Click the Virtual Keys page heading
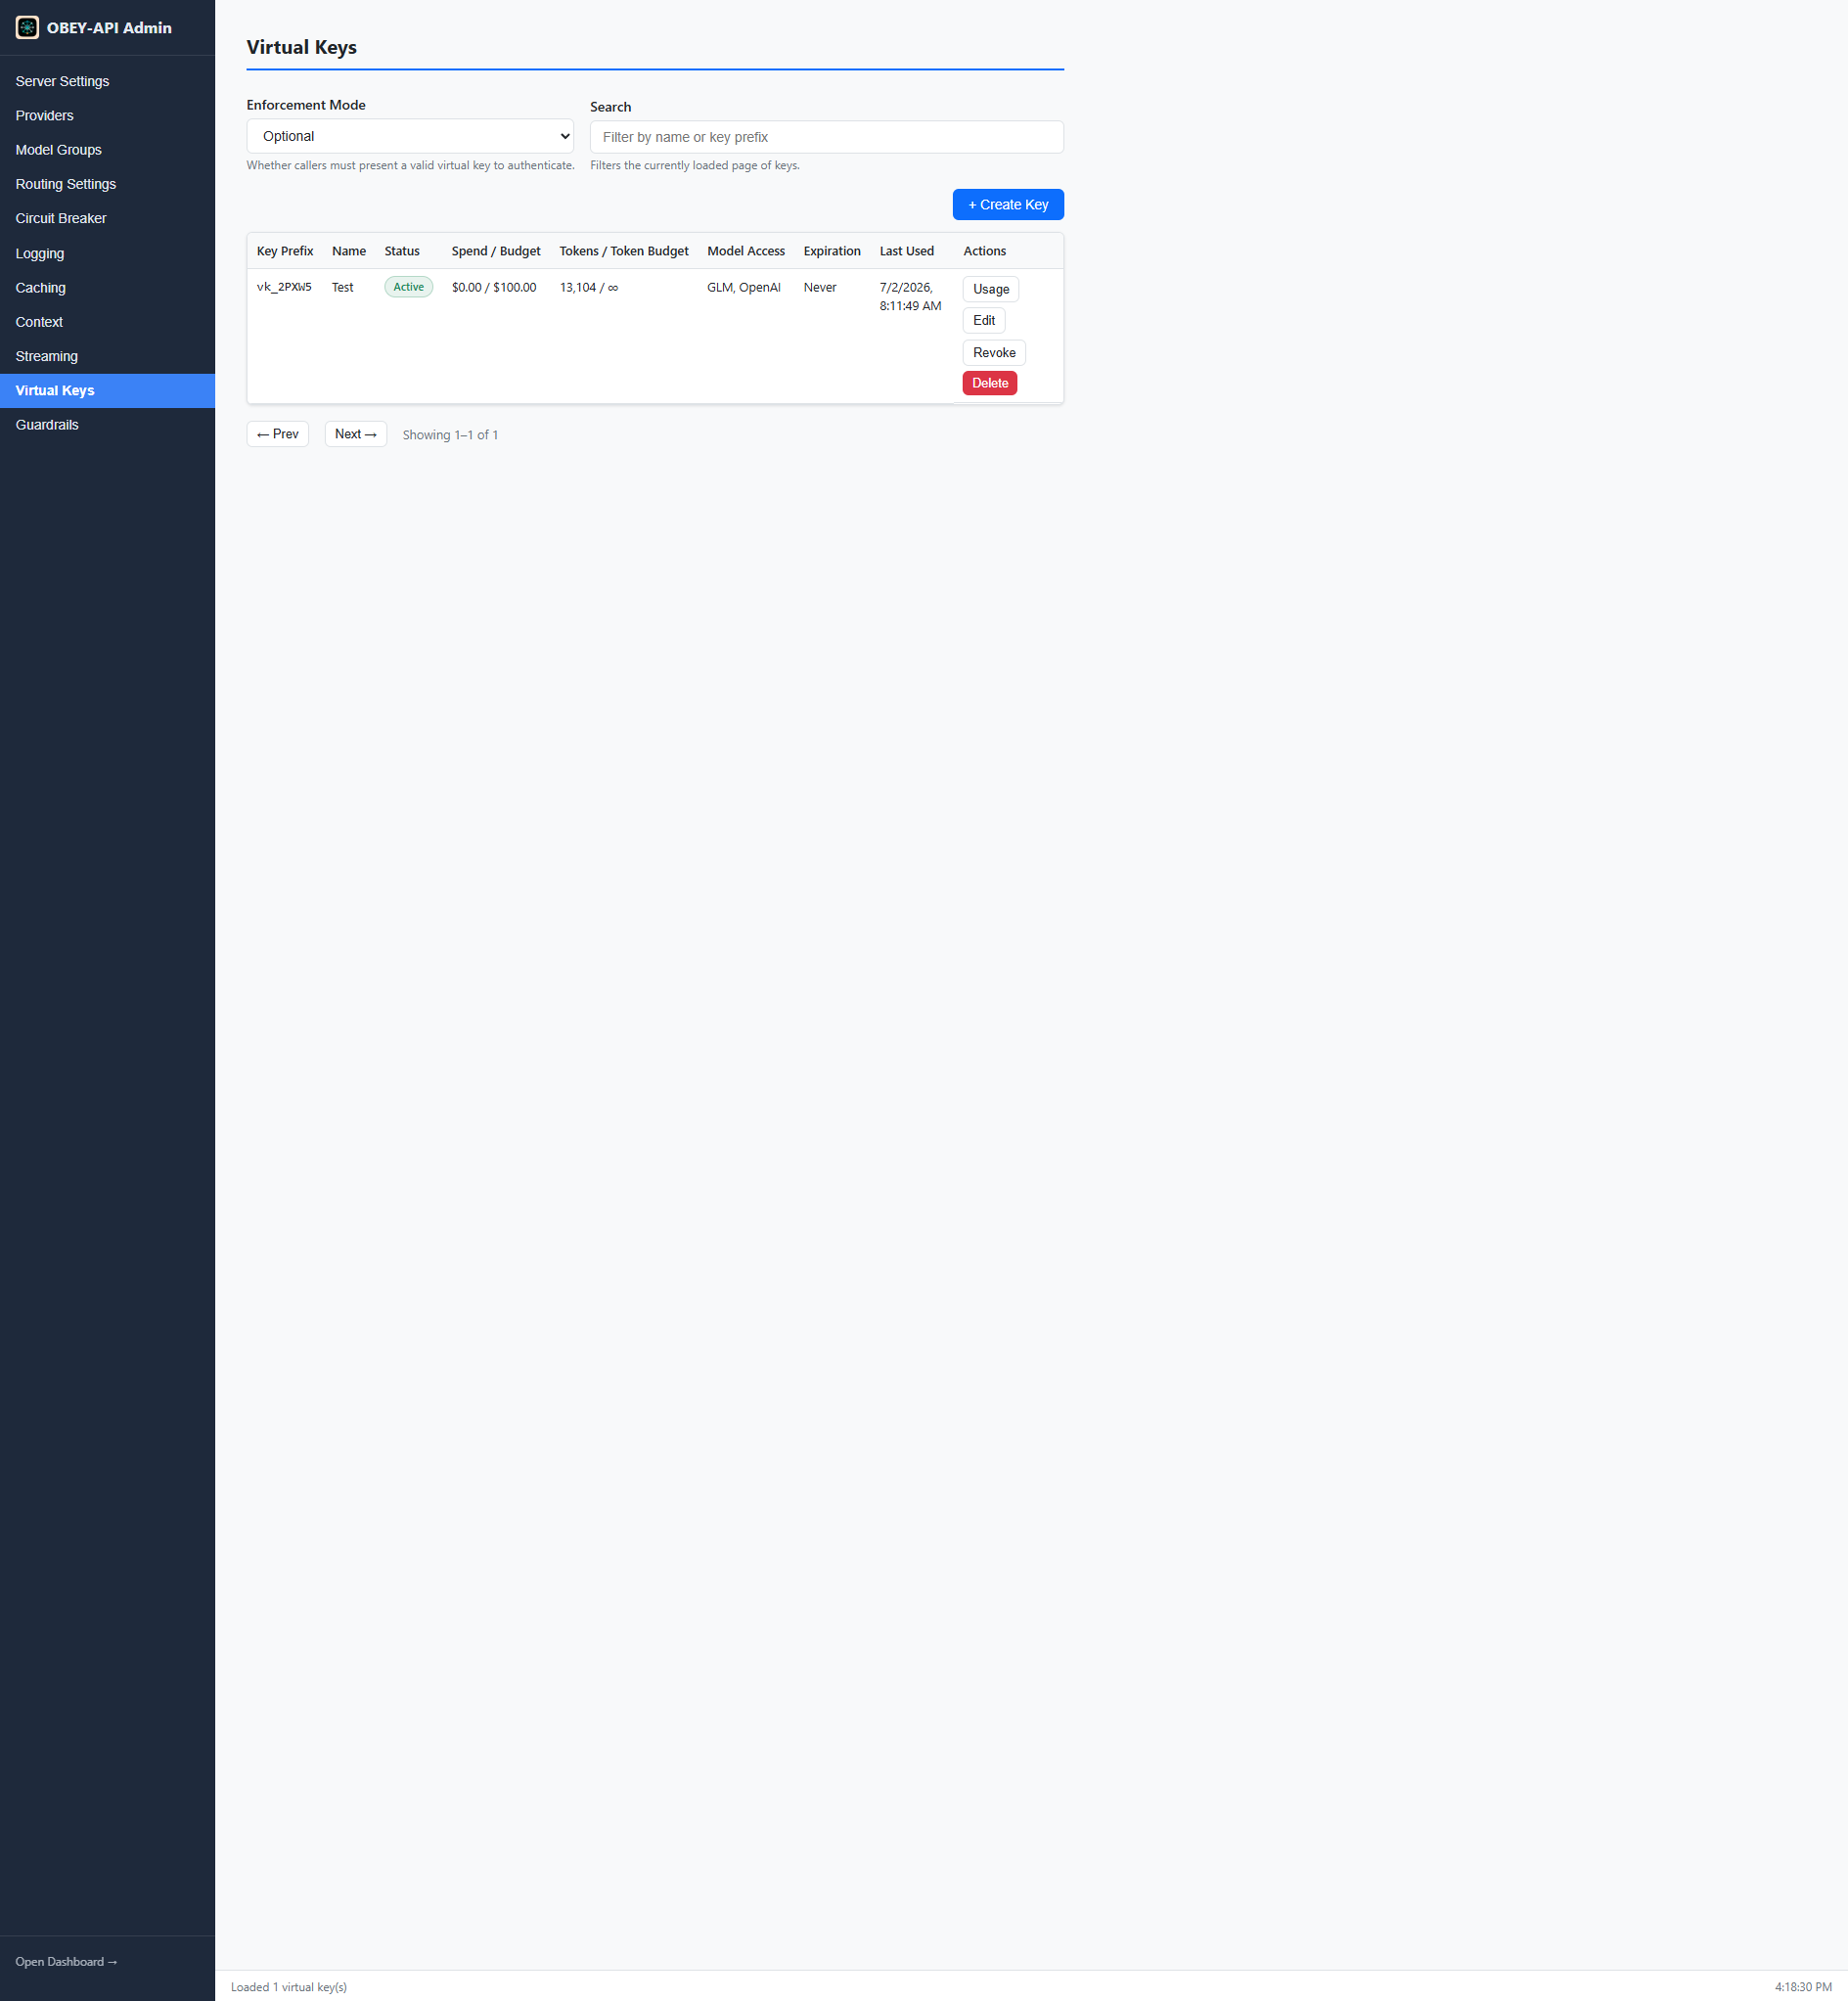Screen dimensions: 1848x2001 (x=302, y=47)
